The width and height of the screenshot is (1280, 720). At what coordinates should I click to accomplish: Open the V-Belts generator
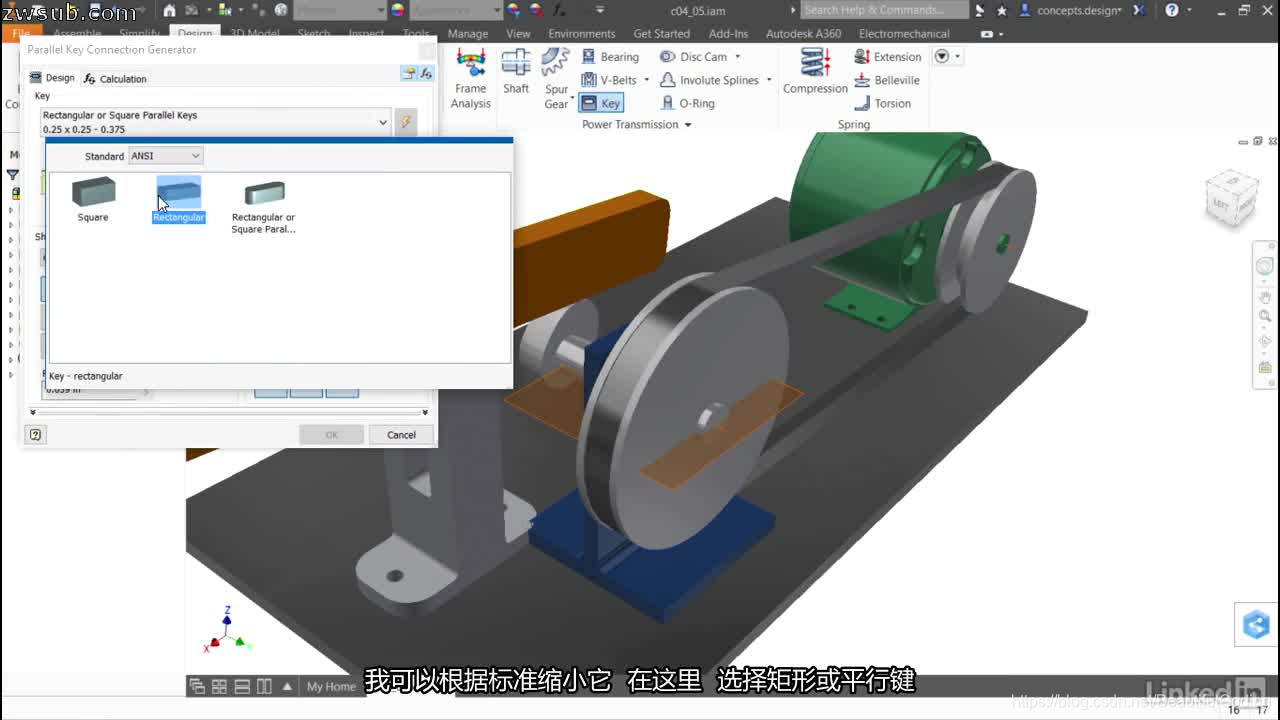pos(610,80)
